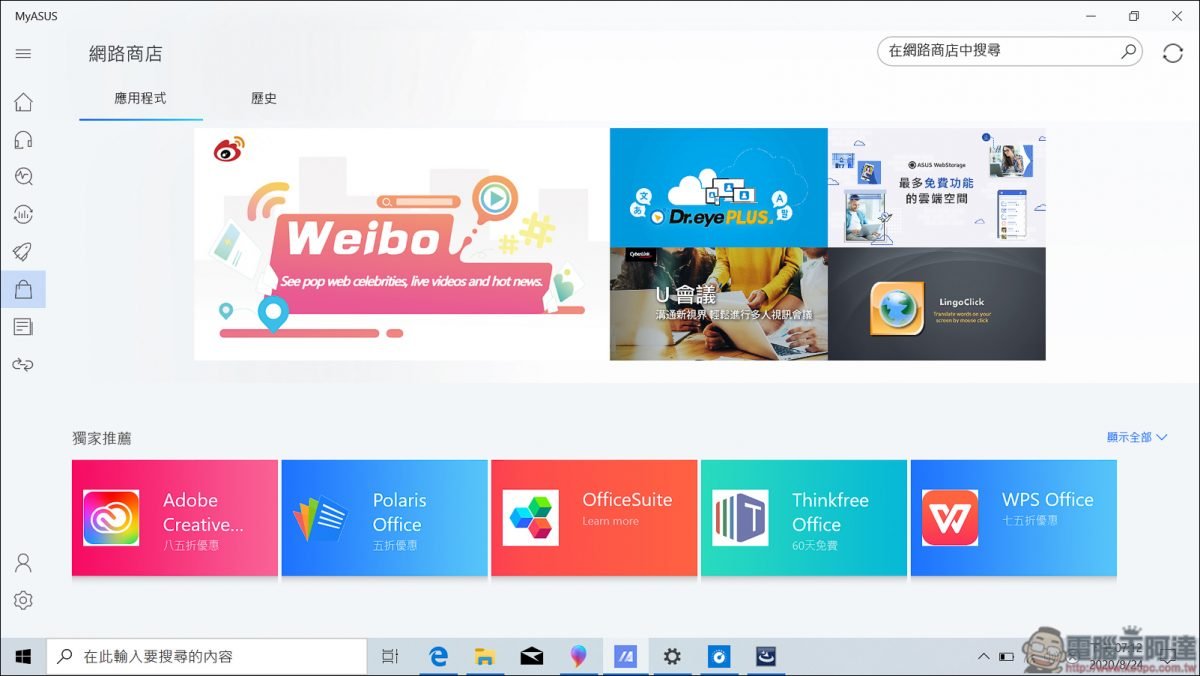
Task: Open the sidebar update icon with circular arrow
Action: point(23,214)
